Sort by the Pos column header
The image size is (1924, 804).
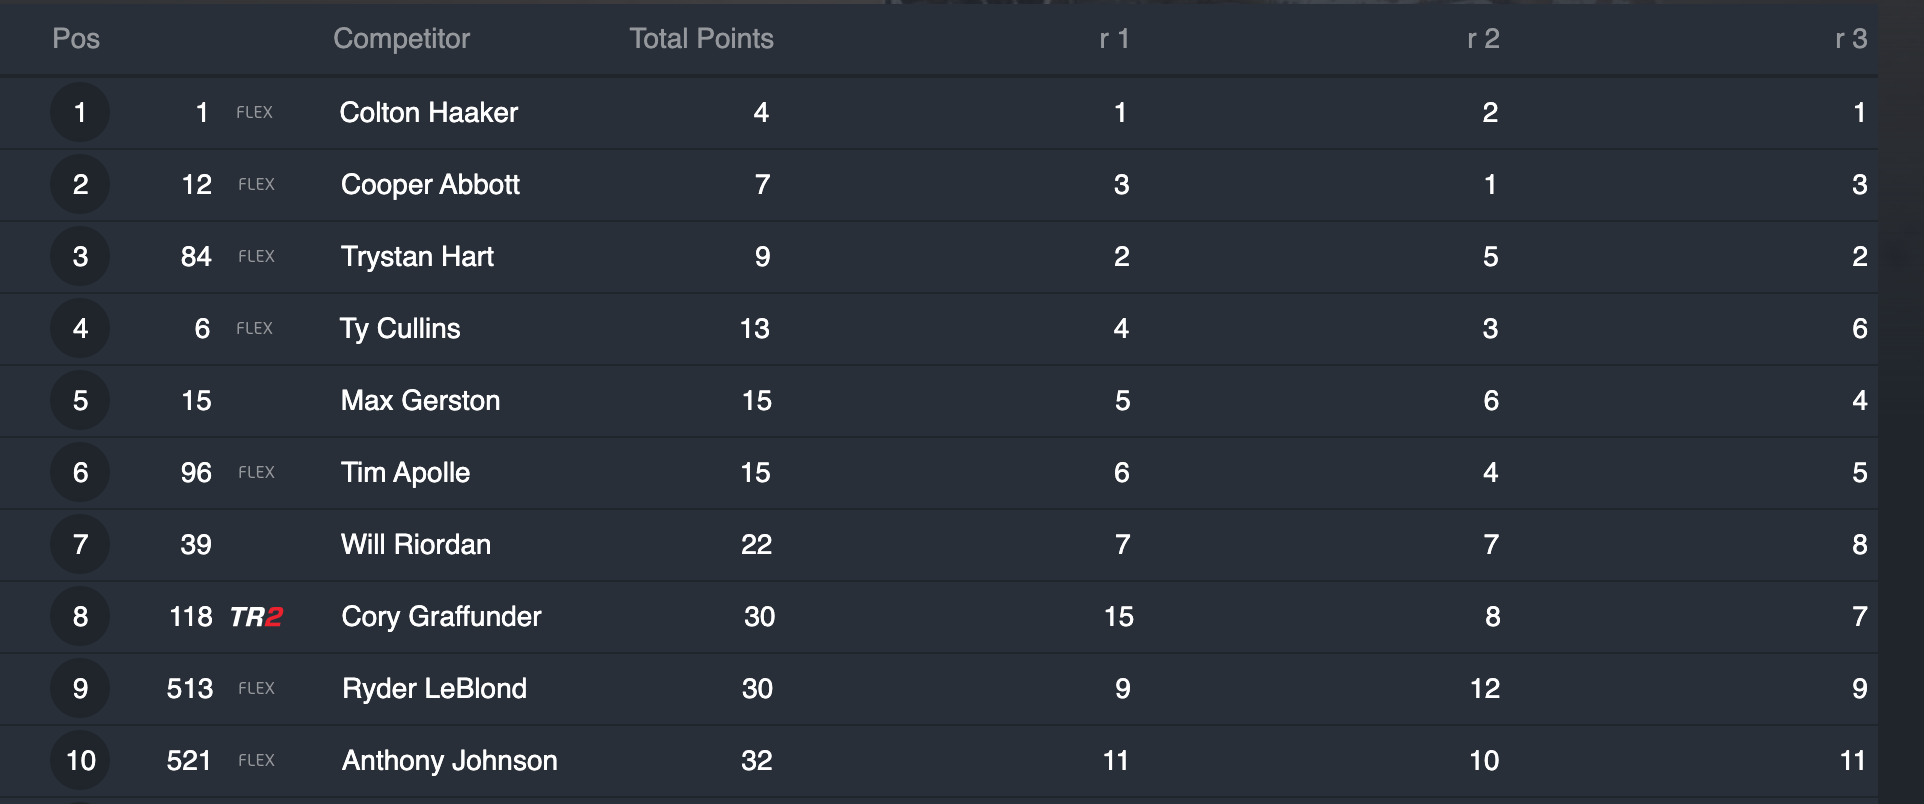[x=76, y=39]
